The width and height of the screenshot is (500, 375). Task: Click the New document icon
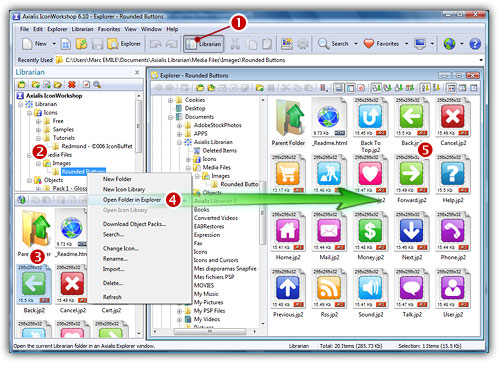pyautogui.click(x=27, y=44)
